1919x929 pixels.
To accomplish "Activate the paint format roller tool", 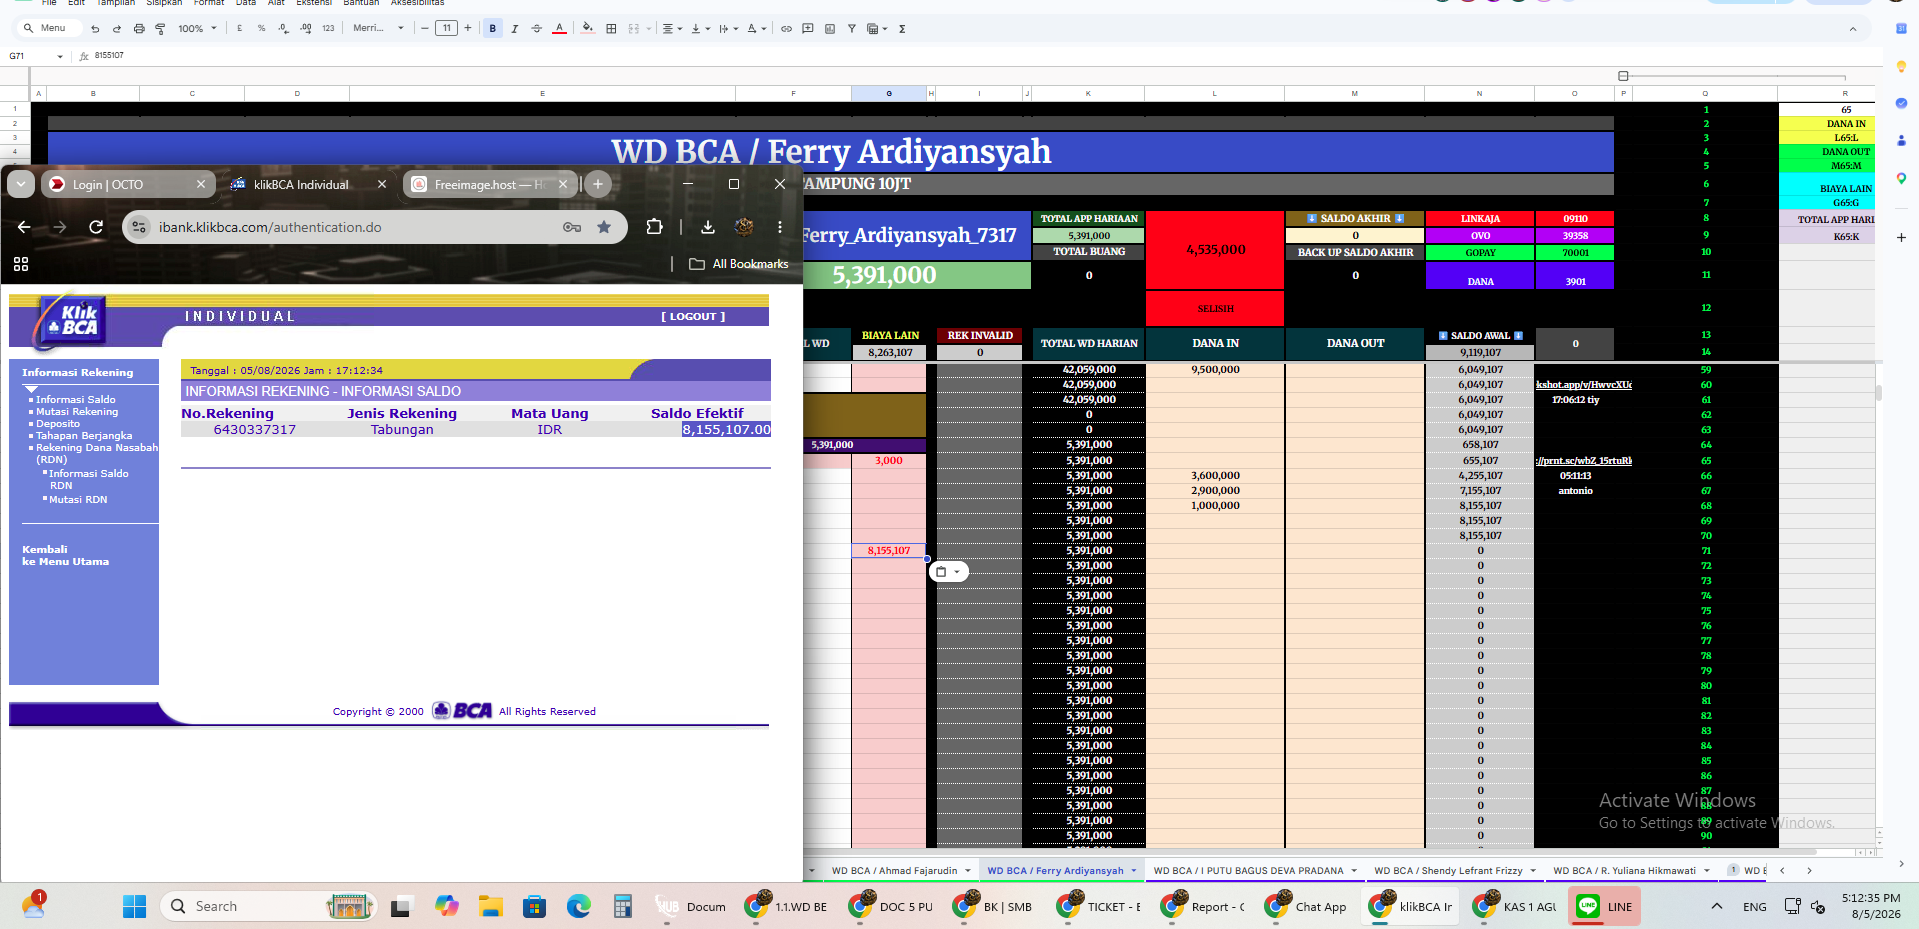I will tap(160, 29).
